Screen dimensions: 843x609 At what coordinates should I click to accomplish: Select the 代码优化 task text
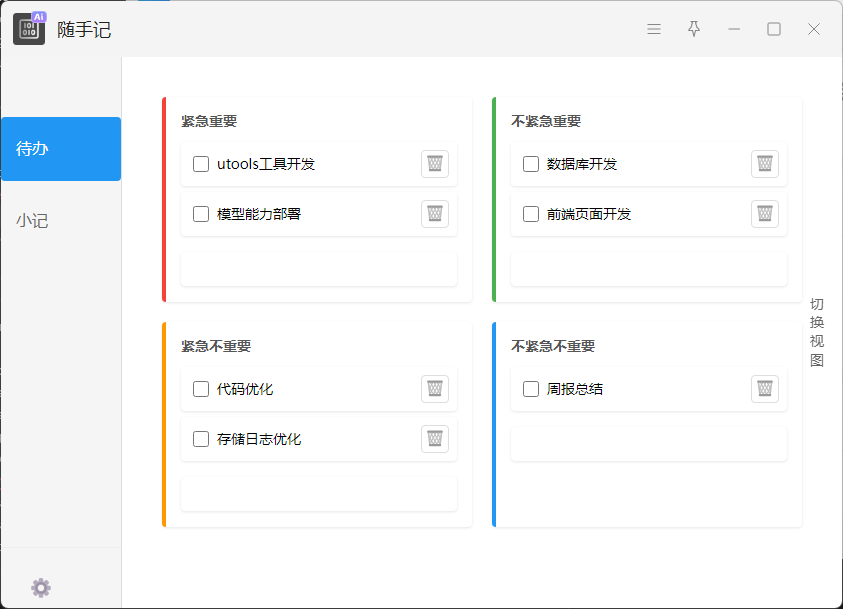pos(245,389)
